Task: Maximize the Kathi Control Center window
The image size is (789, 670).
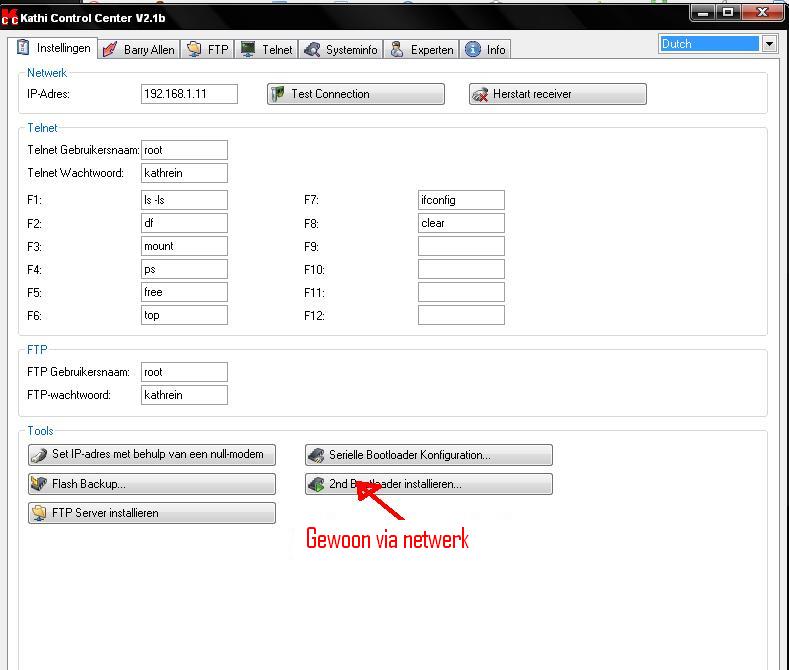Action: click(728, 12)
